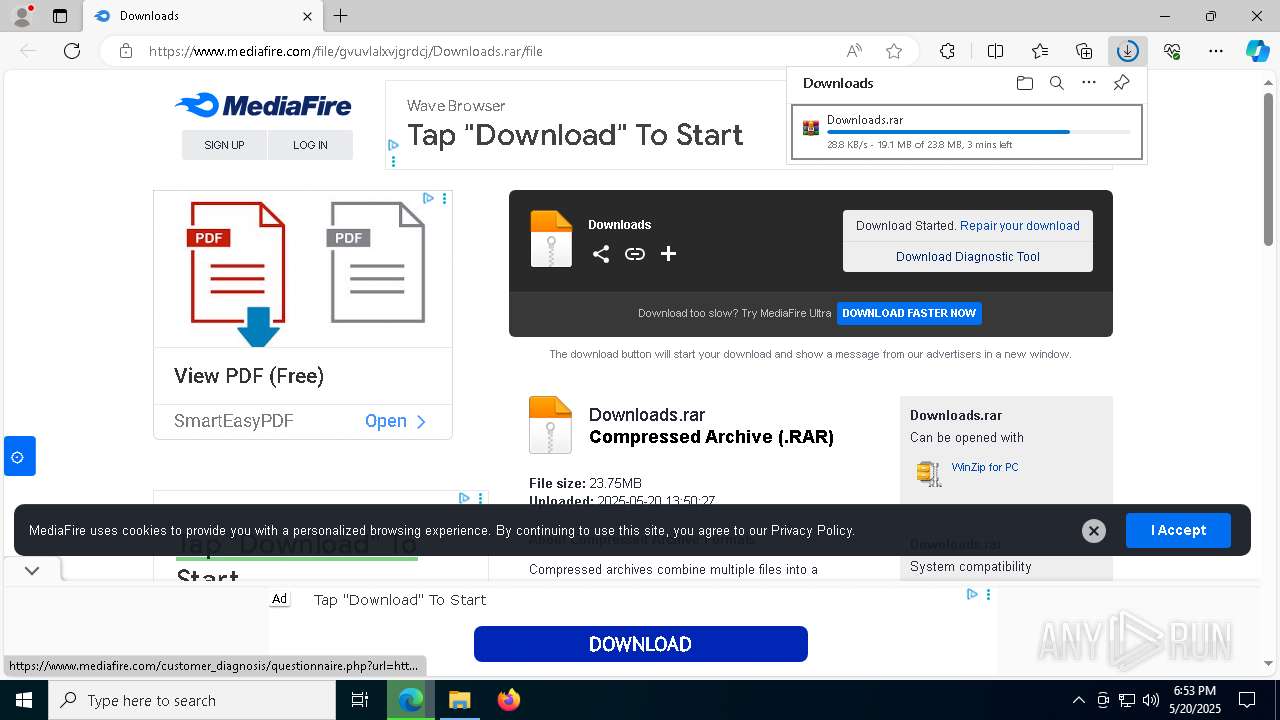The image size is (1280, 720).
Task: Open more options in Downloads panel
Action: pyautogui.click(x=1089, y=83)
